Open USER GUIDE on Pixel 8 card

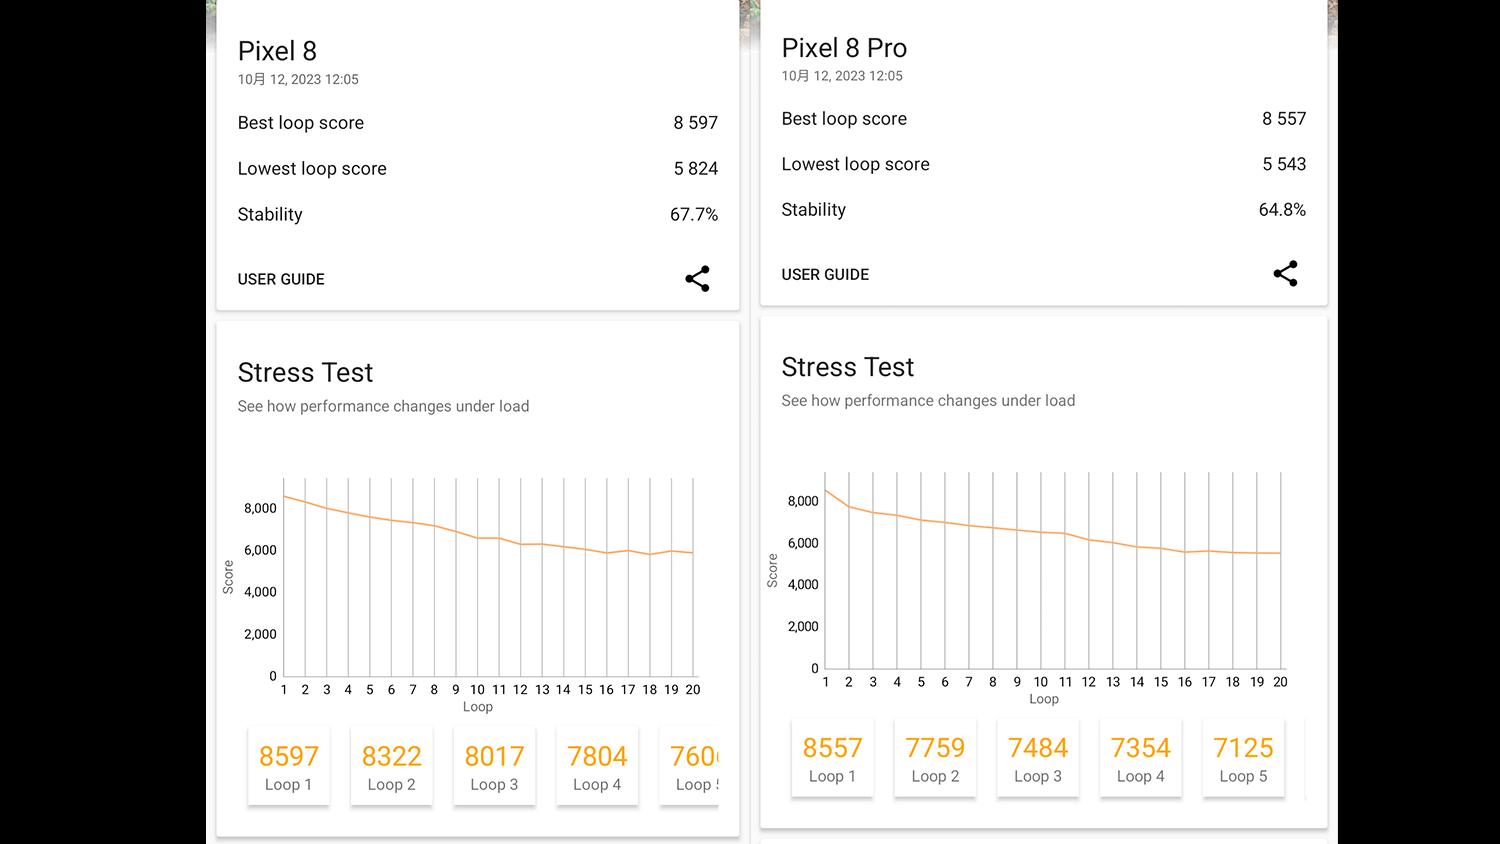pos(281,279)
